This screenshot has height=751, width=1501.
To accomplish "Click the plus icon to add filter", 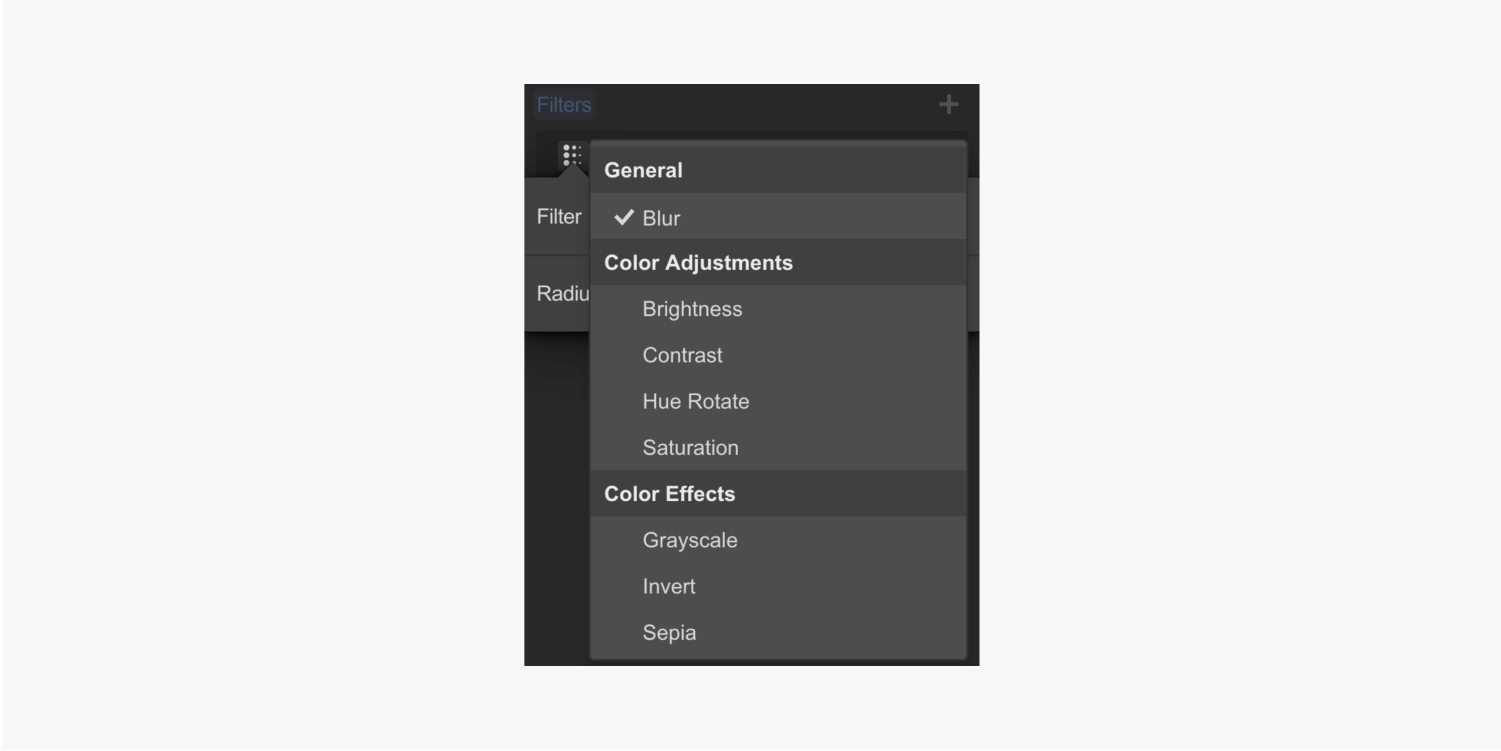I will pos(948,105).
